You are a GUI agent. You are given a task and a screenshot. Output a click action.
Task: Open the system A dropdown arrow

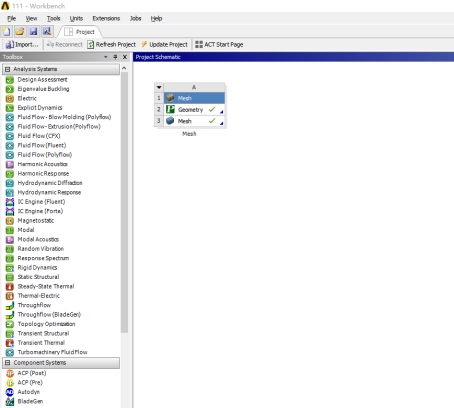coord(159,87)
